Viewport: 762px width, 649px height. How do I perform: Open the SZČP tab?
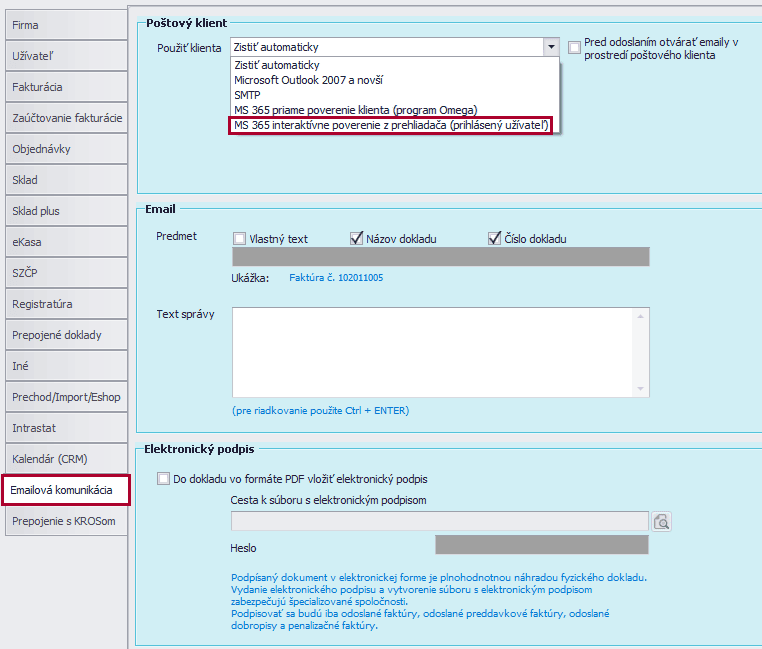[66, 273]
